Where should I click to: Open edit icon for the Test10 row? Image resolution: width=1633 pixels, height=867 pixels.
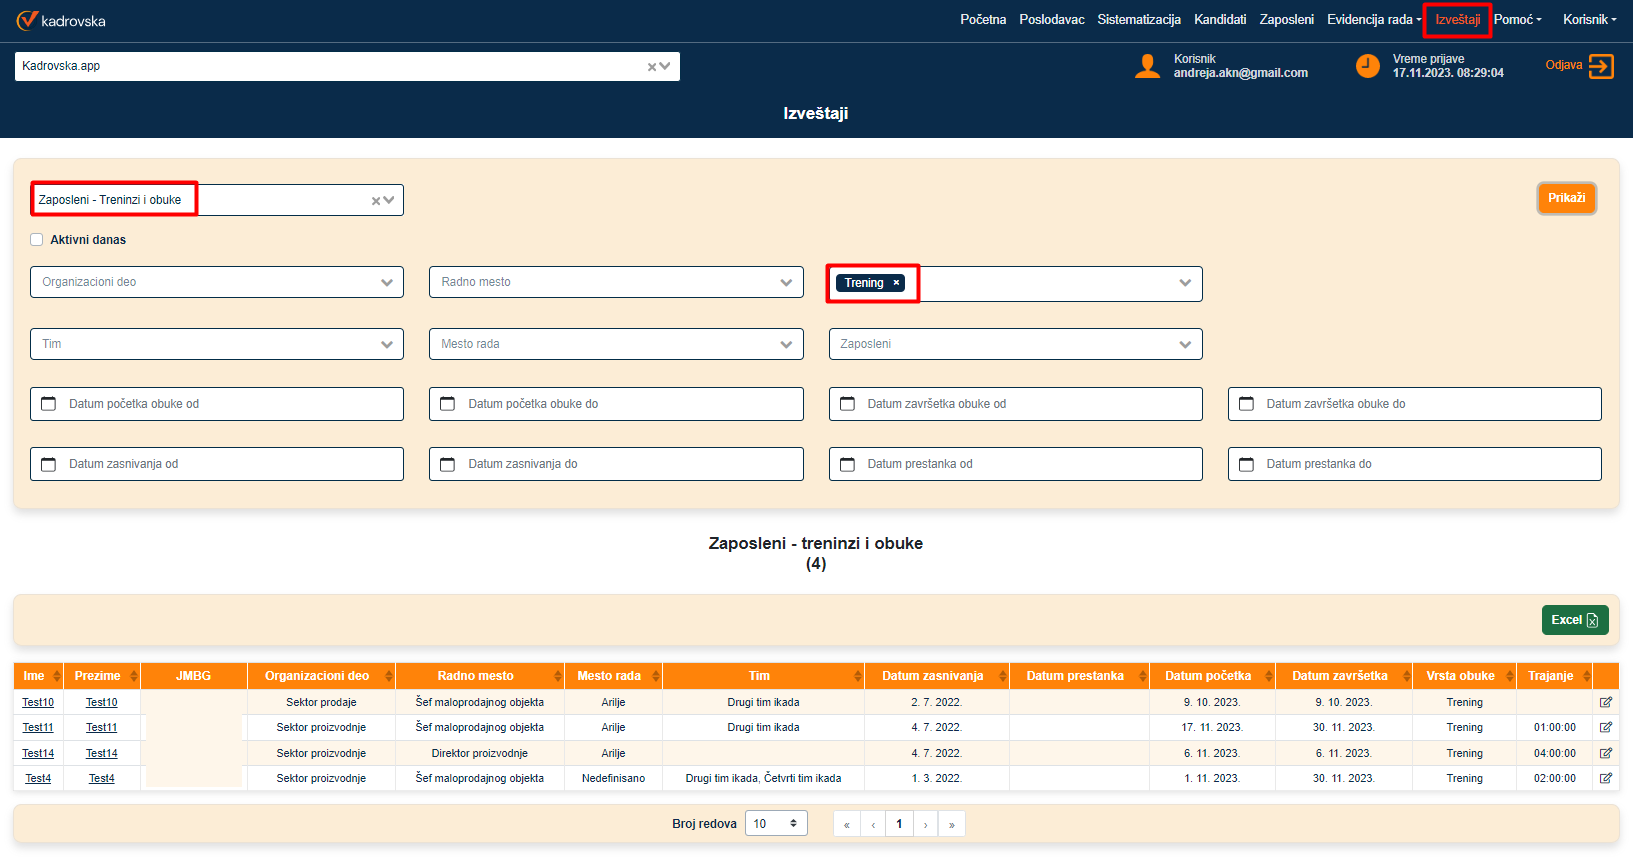click(1606, 702)
